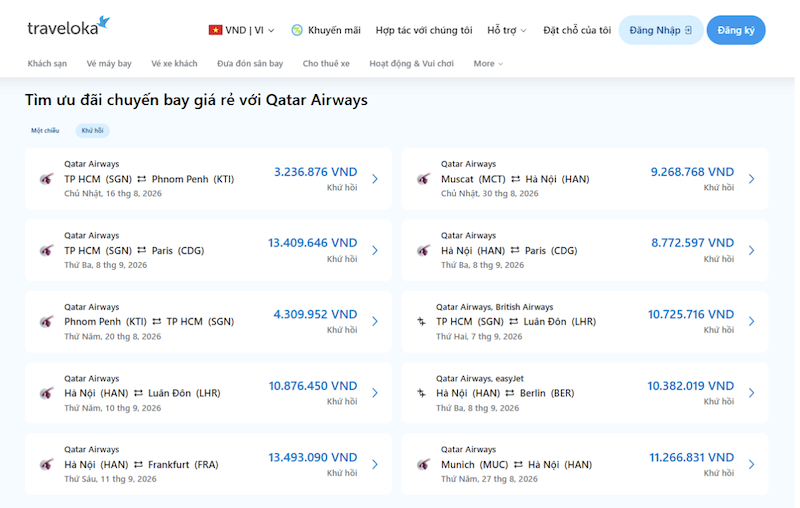Click the Qatar Airways, easyJet label
800x508 pixels.
click(480, 378)
